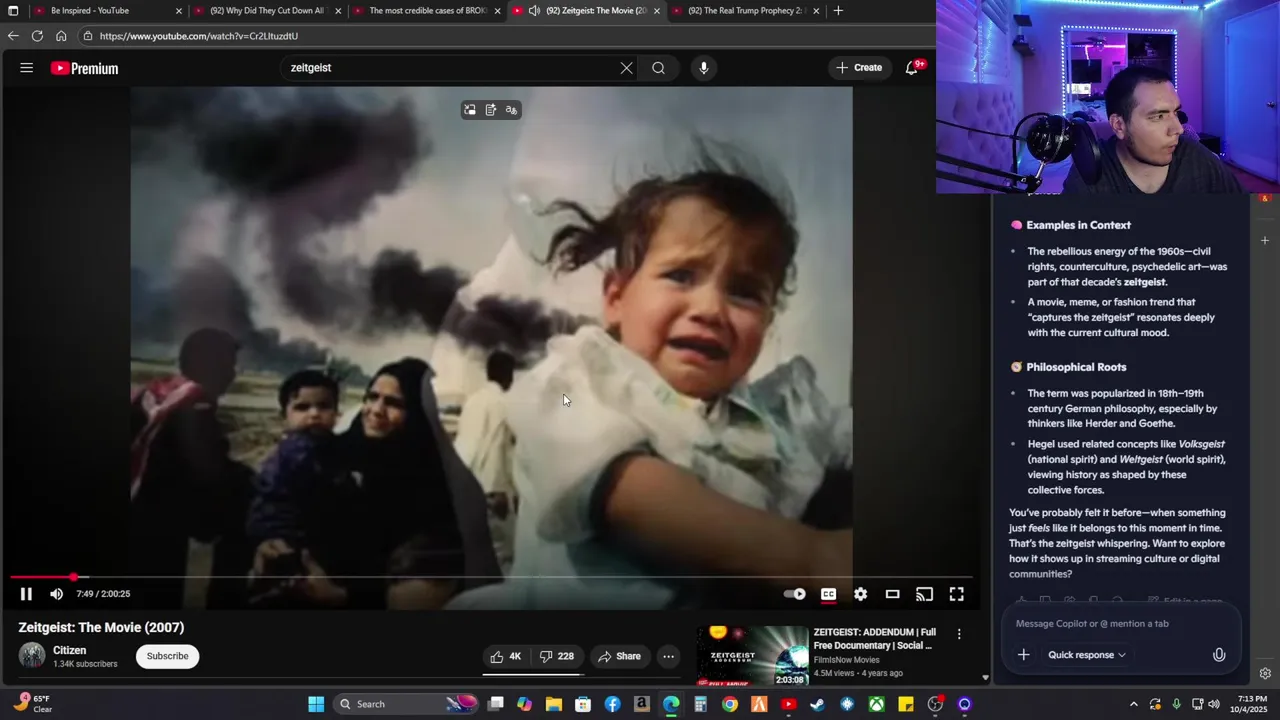Show hidden system tray icons
This screenshot has height=720, width=1280.
coord(1133,704)
